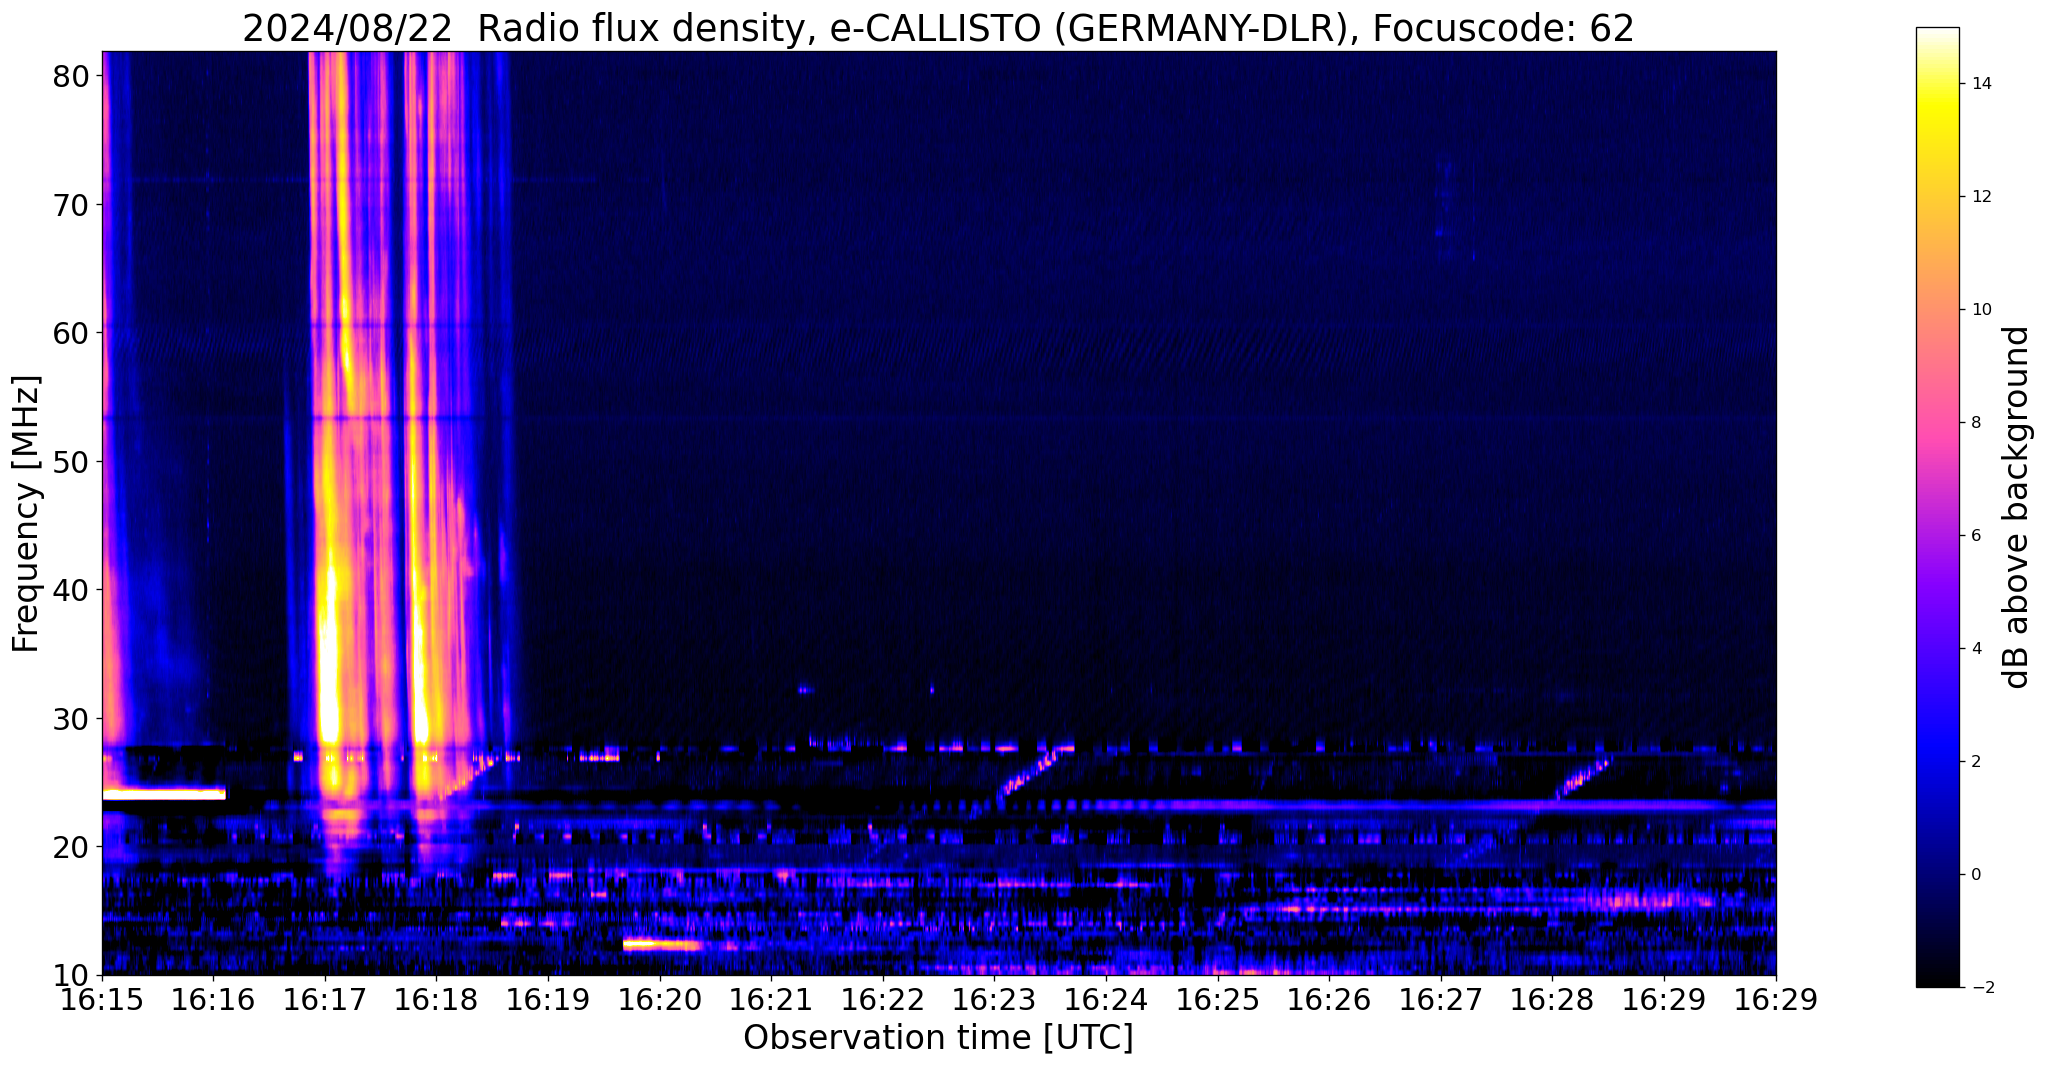Click the 40 frequency tick label
The width and height of the screenshot is (2047, 1067).
(72, 590)
